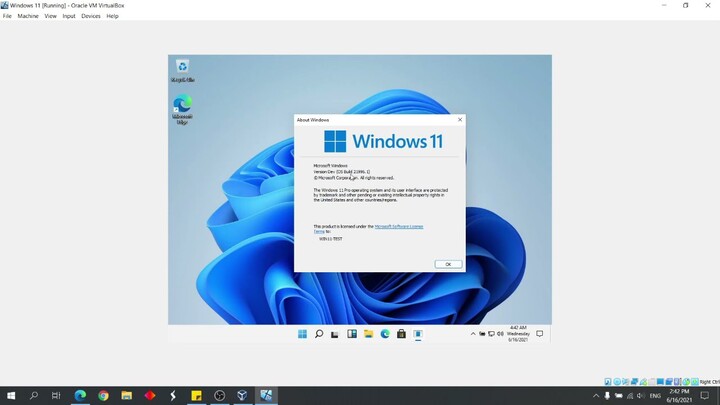720x405 pixels.
Task: Open the host tray volume icon
Action: [x=641, y=395]
